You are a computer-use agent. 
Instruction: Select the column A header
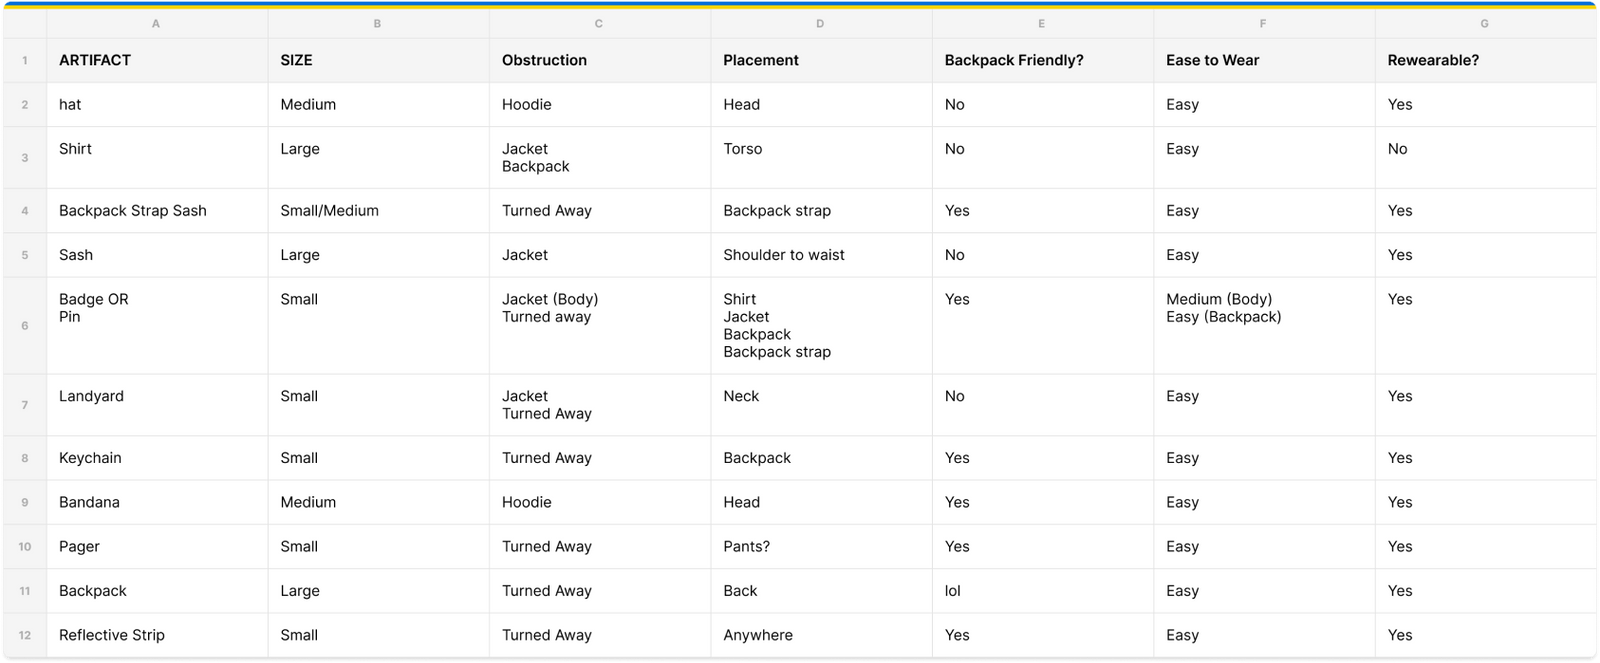coord(156,23)
